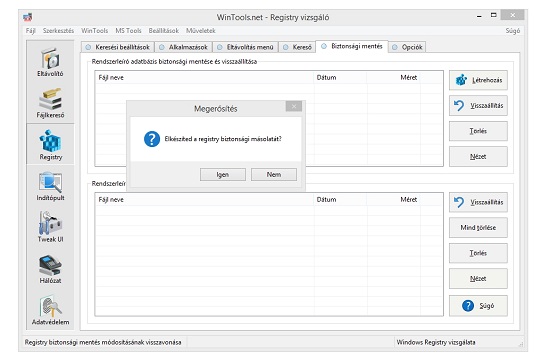550x363 pixels.
Task: Open the Hálózat network tool
Action: coord(50,269)
